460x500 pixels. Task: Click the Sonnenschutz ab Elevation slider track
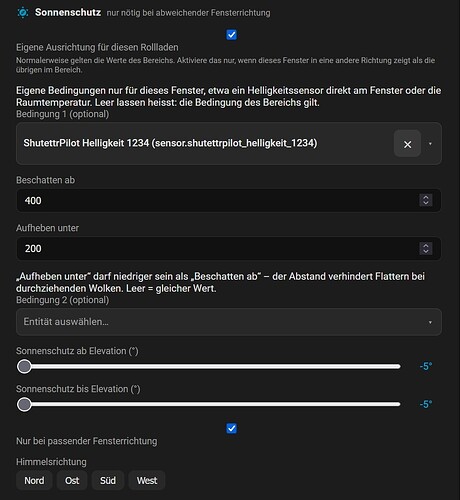pos(212,367)
